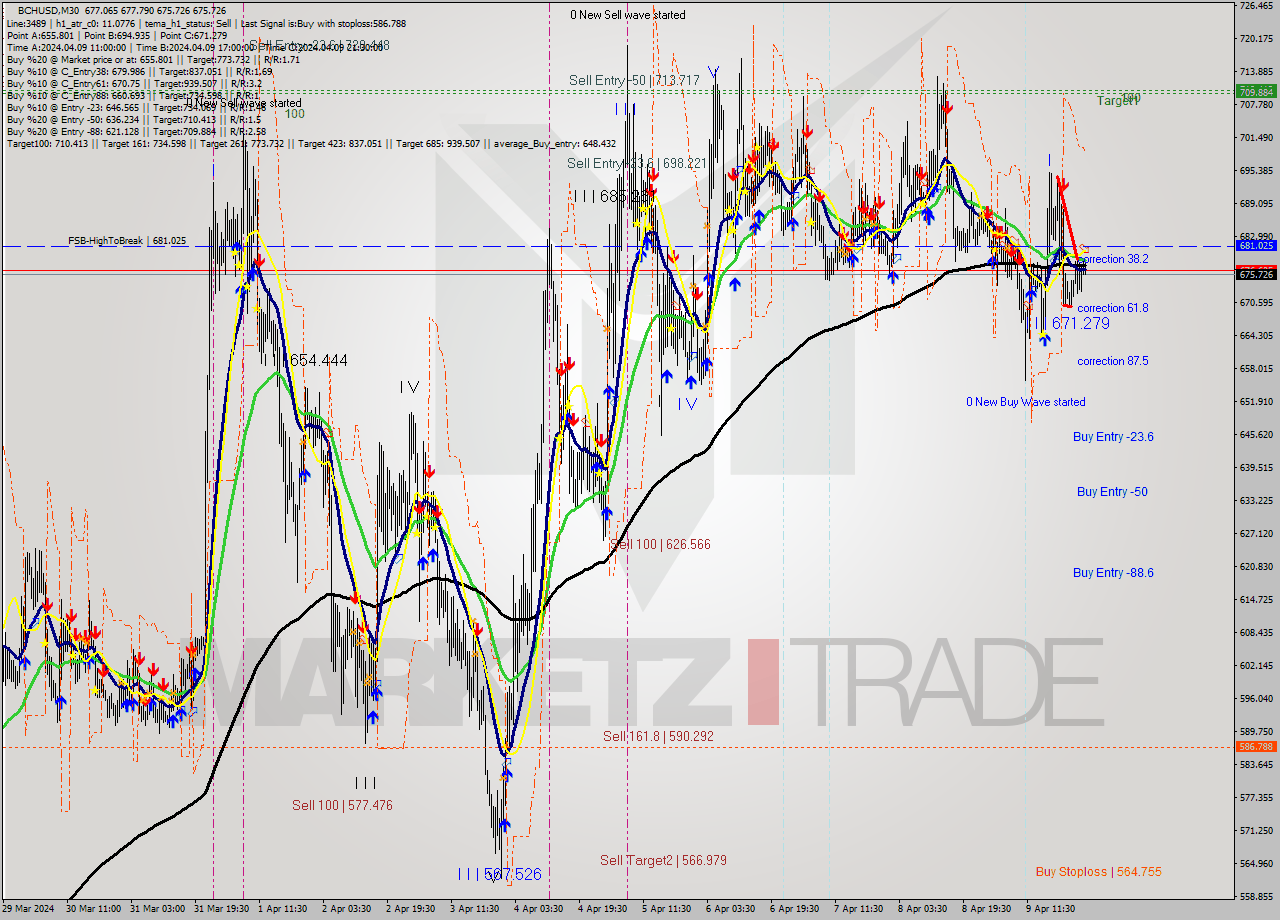The width and height of the screenshot is (1280, 920).
Task: Click the correction 61.8 label
Action: [1113, 308]
